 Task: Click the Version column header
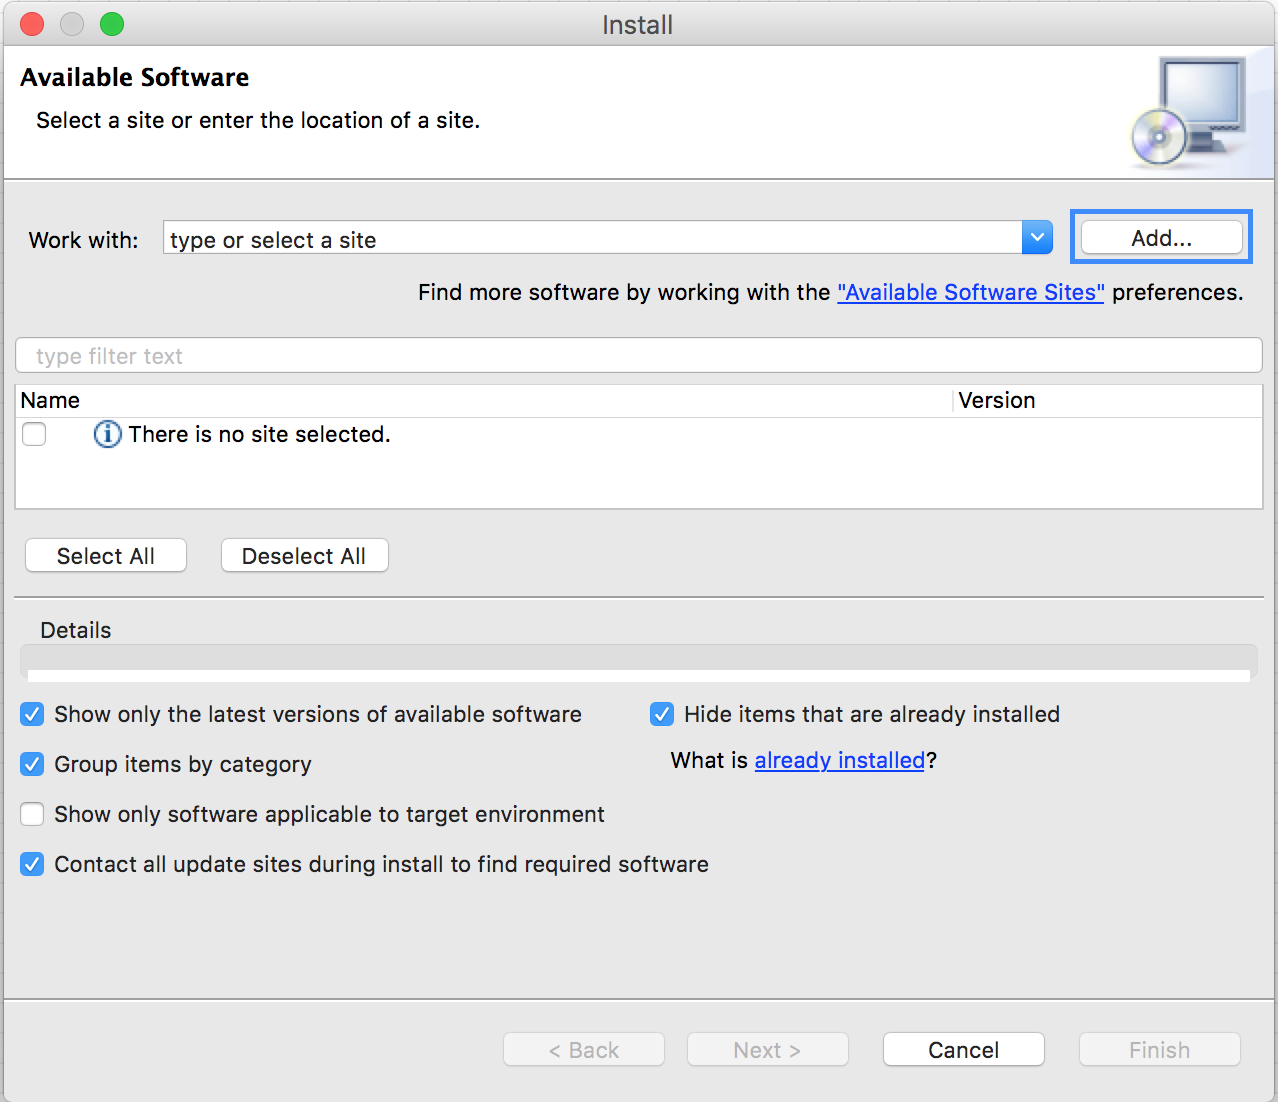[x=996, y=400]
